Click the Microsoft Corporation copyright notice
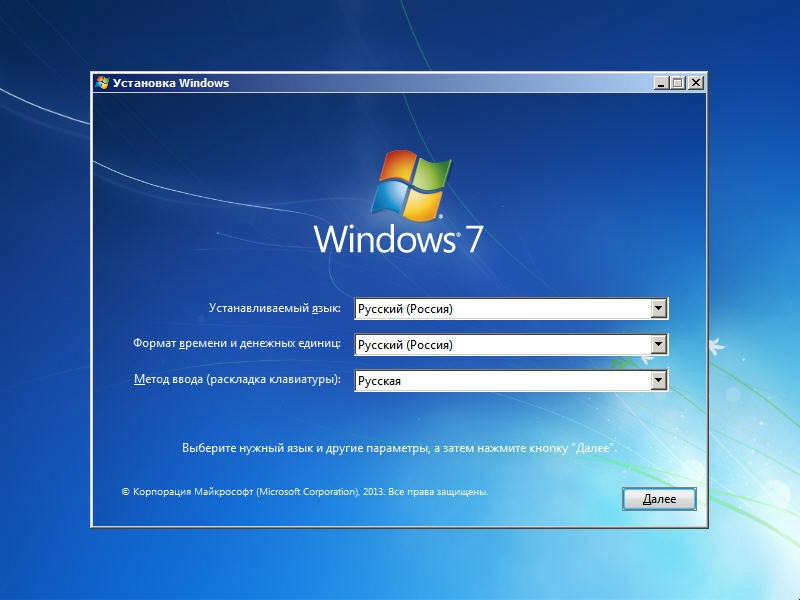This screenshot has width=800, height=600. pos(304,492)
